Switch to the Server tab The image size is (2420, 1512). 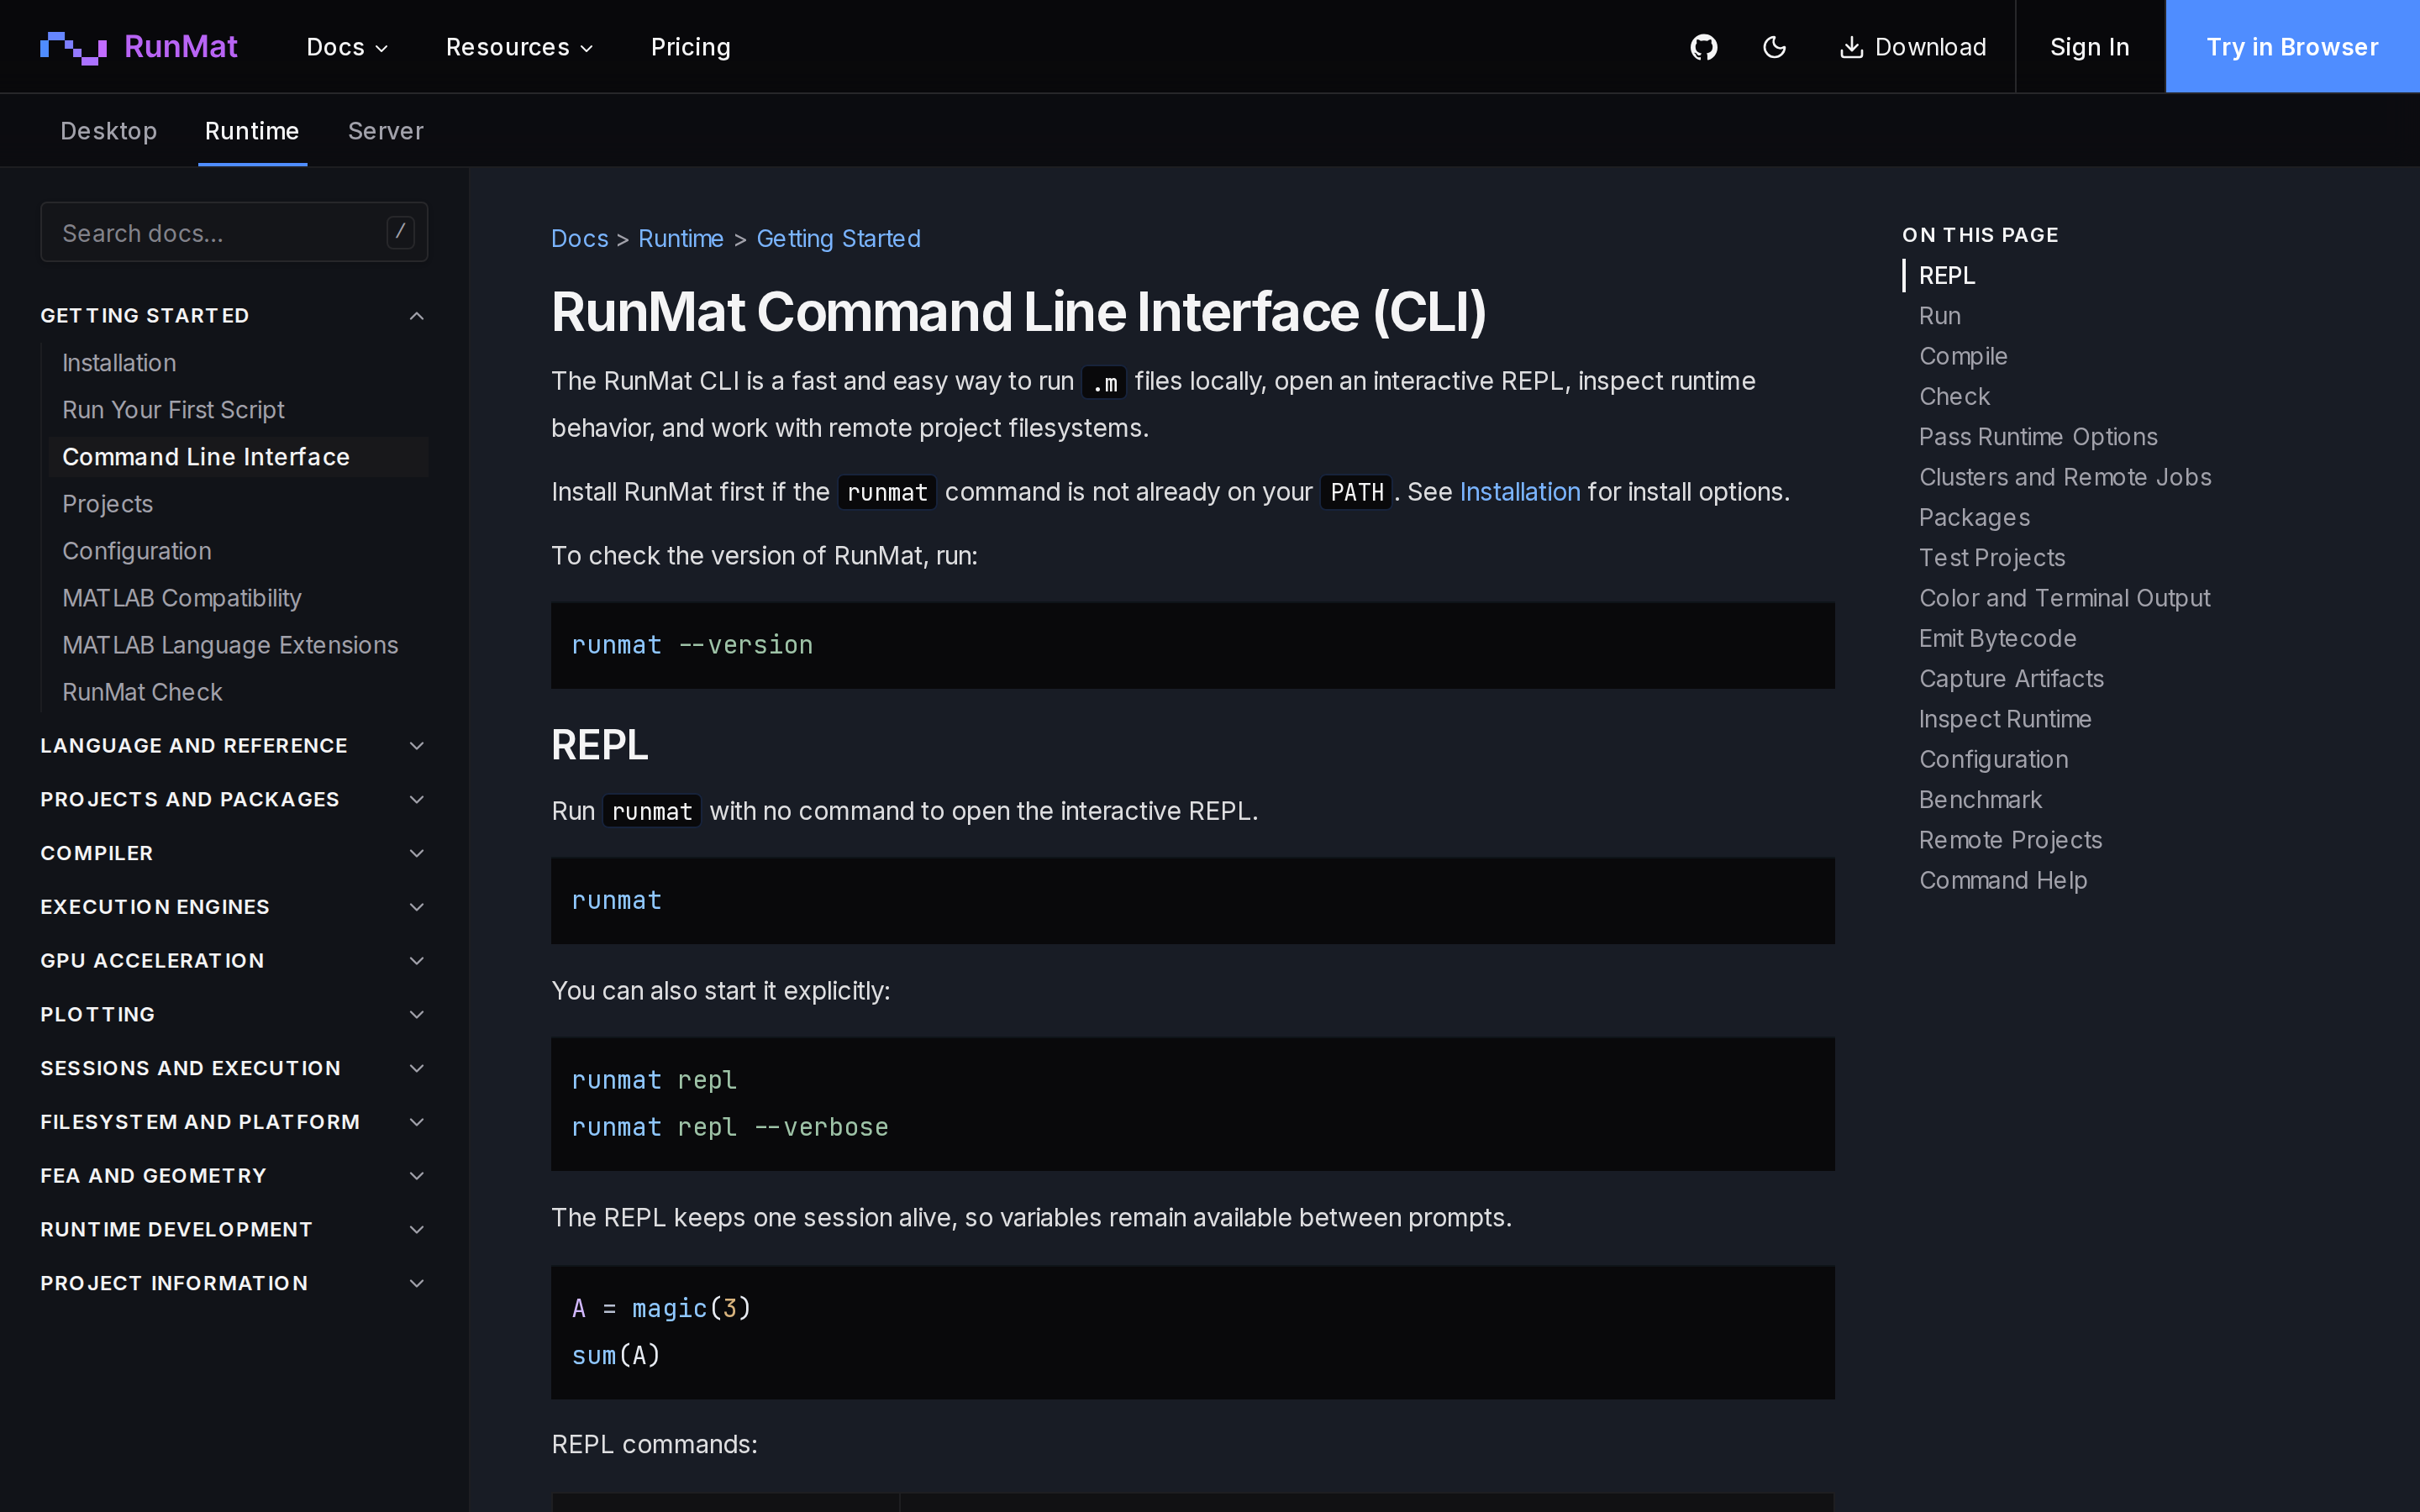click(385, 131)
